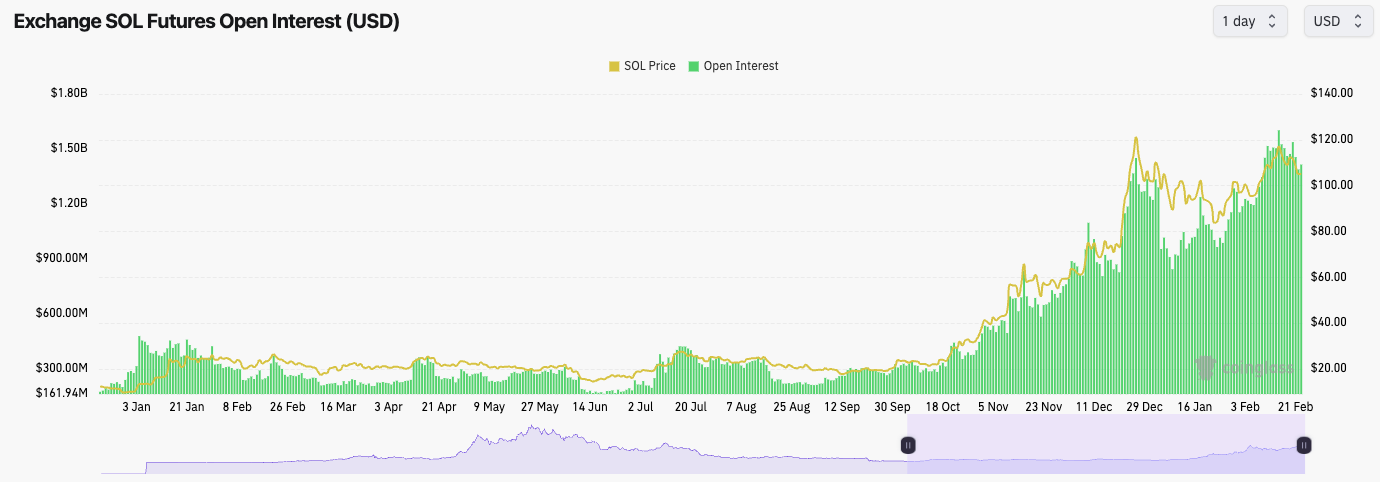Grab the left range slider pause handle

pos(908,445)
